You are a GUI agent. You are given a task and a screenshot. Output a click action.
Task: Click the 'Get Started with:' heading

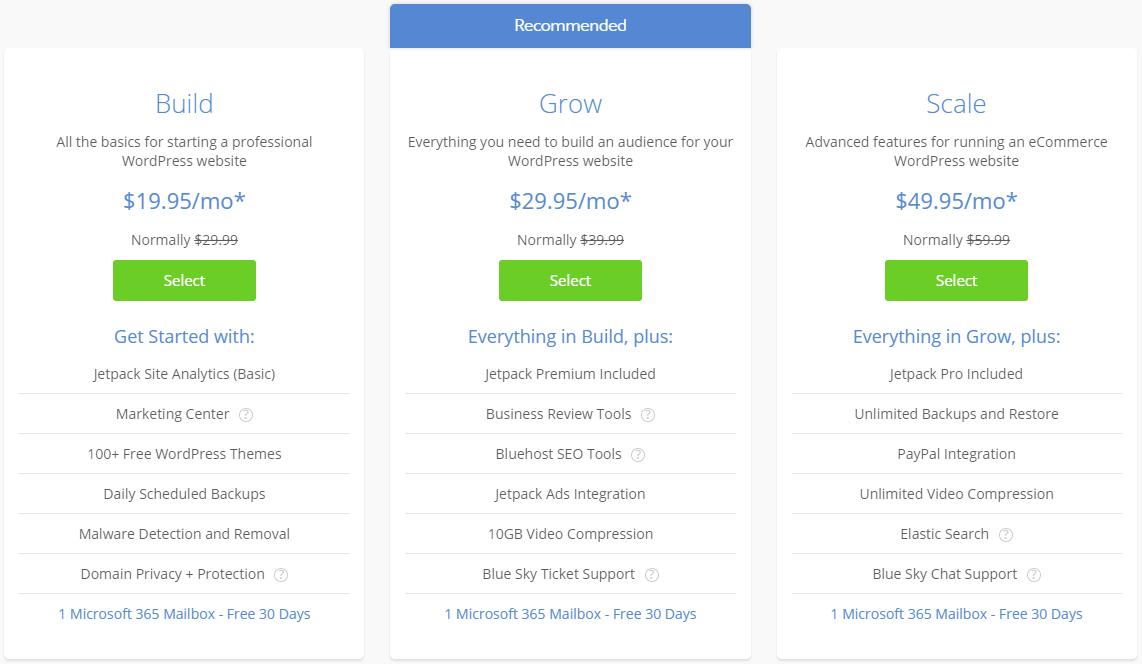(x=184, y=336)
